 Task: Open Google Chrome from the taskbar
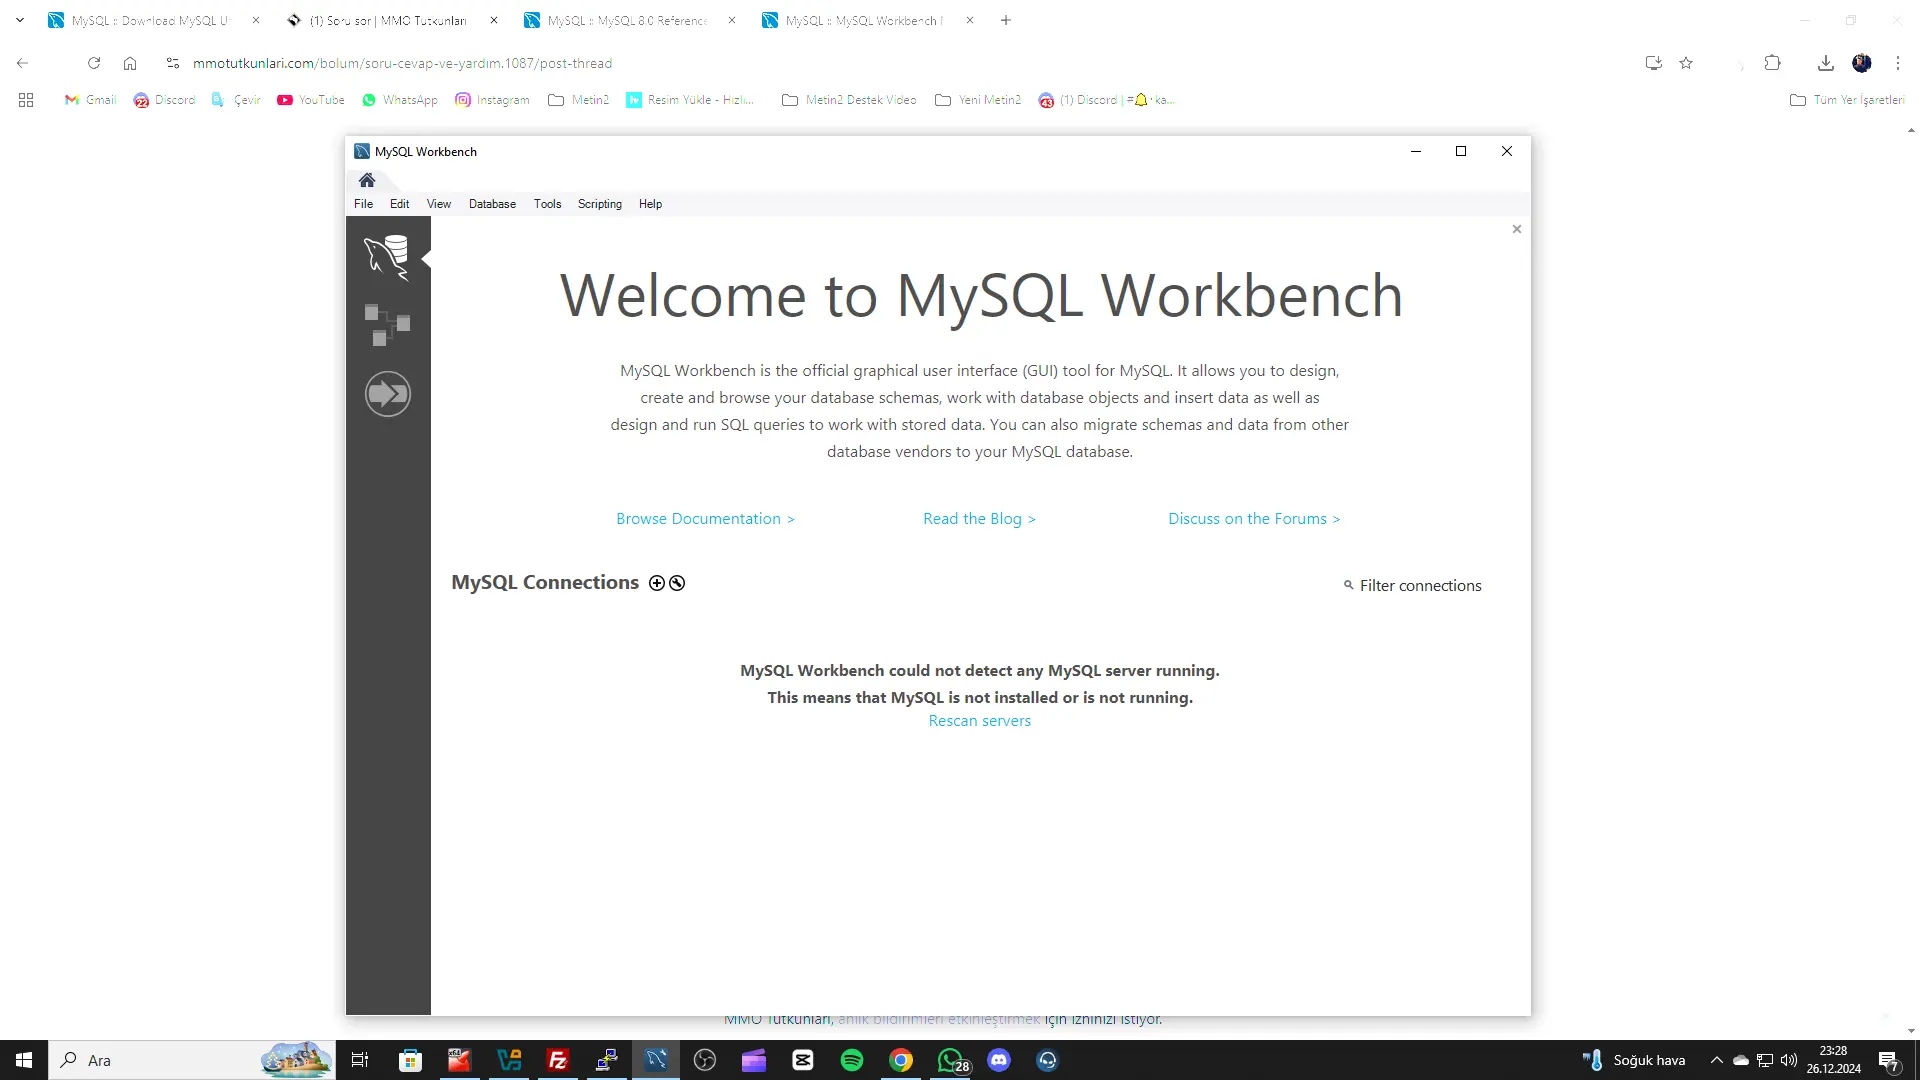(x=901, y=1060)
